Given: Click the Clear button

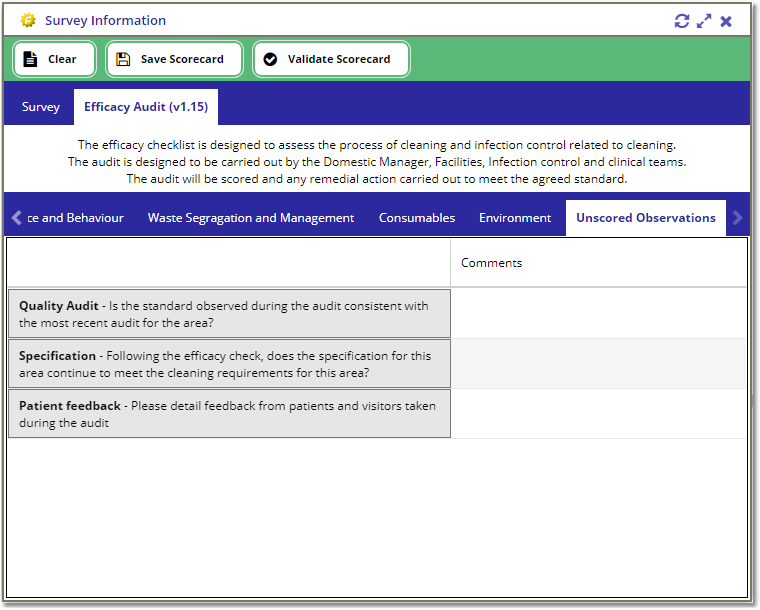Looking at the screenshot, I should tap(54, 59).
